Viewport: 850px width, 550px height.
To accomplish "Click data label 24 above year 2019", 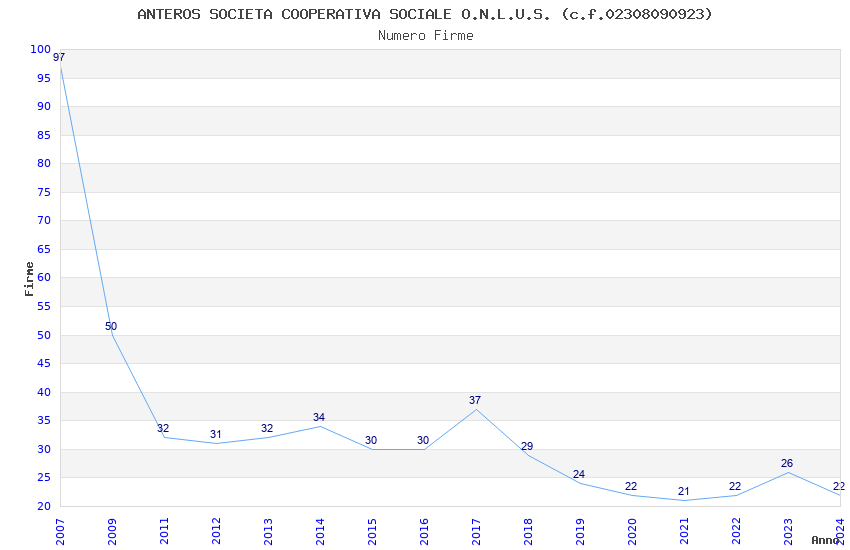I will [x=579, y=474].
